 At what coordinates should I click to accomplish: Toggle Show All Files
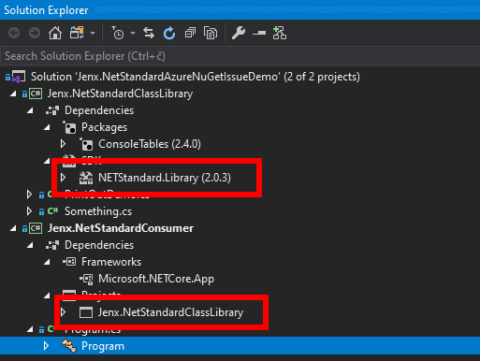(210, 33)
